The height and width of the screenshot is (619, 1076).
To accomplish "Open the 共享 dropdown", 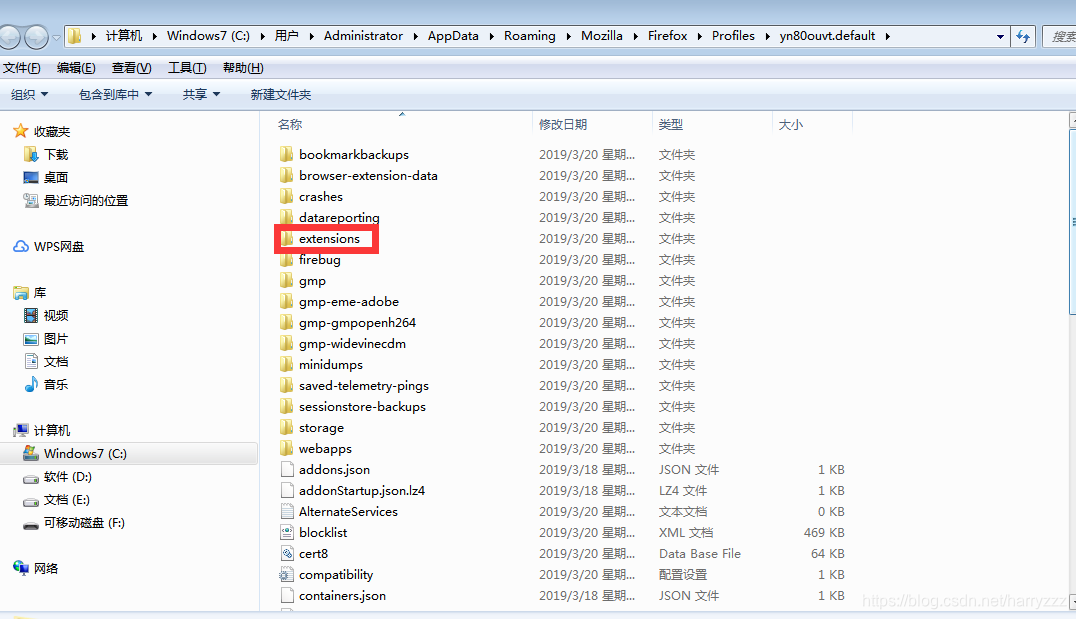I will coord(201,94).
